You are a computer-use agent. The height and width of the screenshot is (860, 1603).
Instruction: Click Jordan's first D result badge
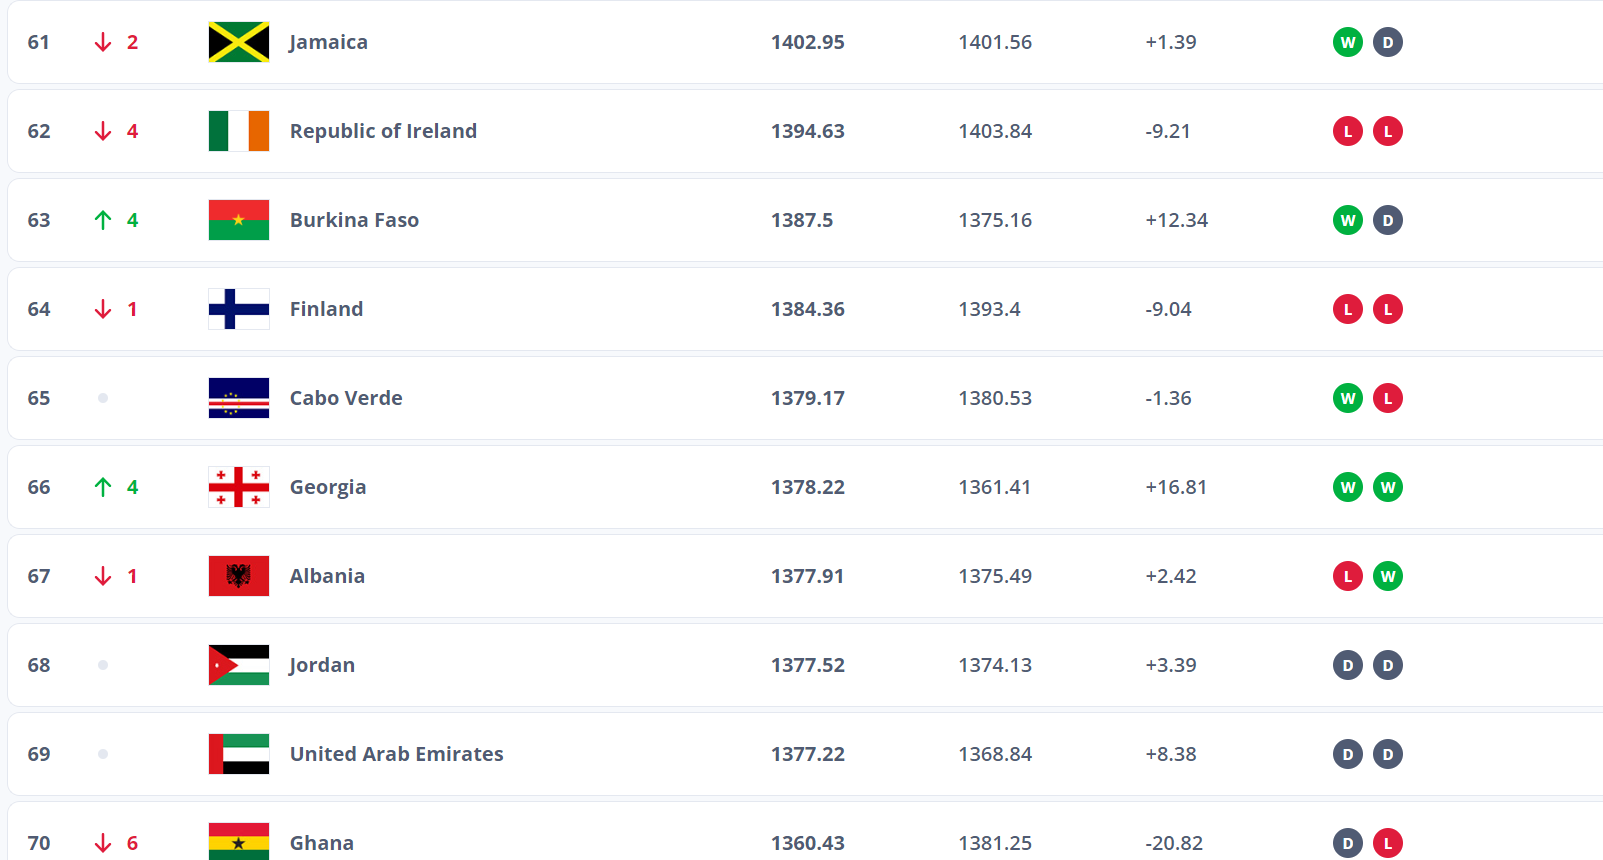1348,665
